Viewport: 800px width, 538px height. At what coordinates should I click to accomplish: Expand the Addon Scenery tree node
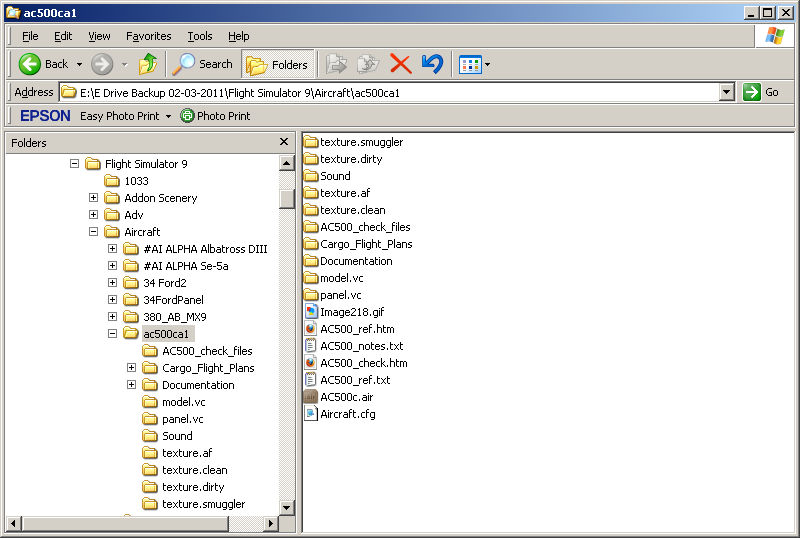click(93, 198)
